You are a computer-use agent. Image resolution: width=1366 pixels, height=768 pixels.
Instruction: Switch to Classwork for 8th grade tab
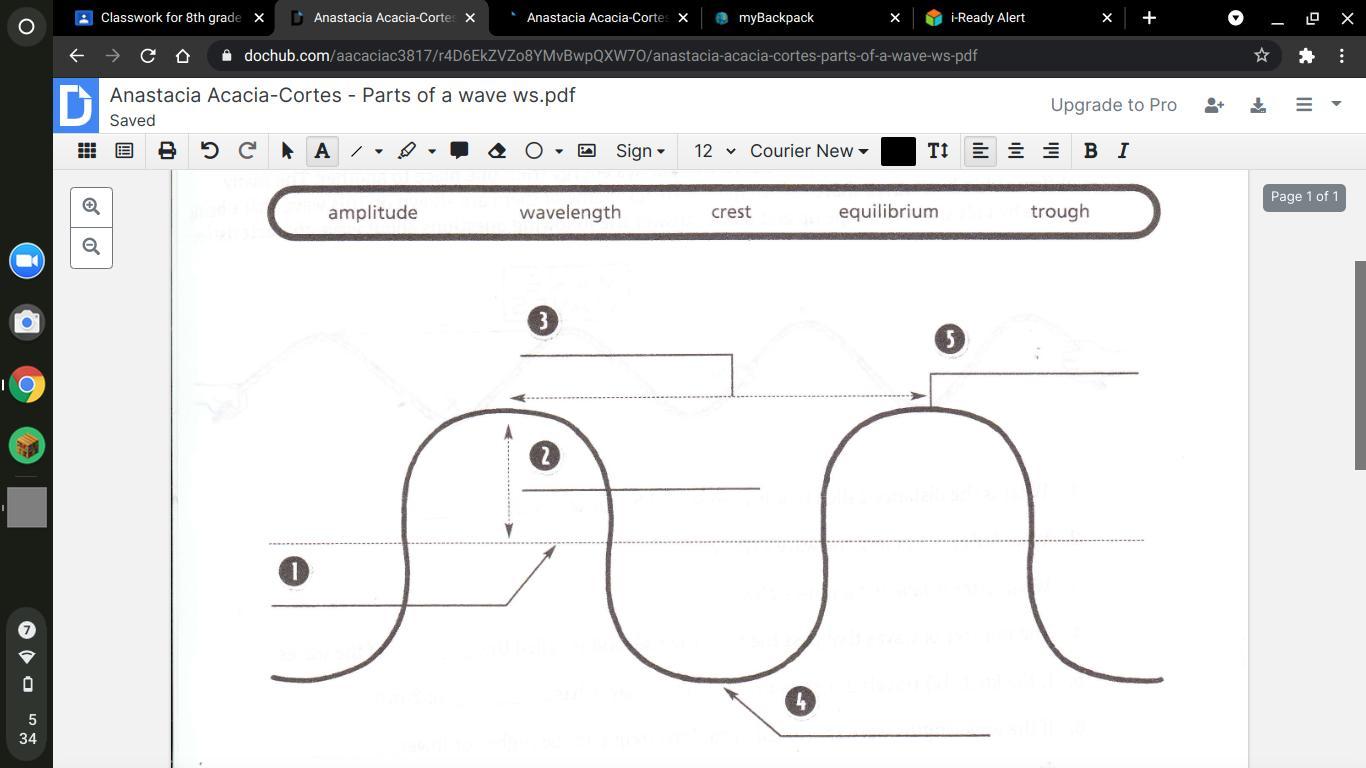(171, 18)
